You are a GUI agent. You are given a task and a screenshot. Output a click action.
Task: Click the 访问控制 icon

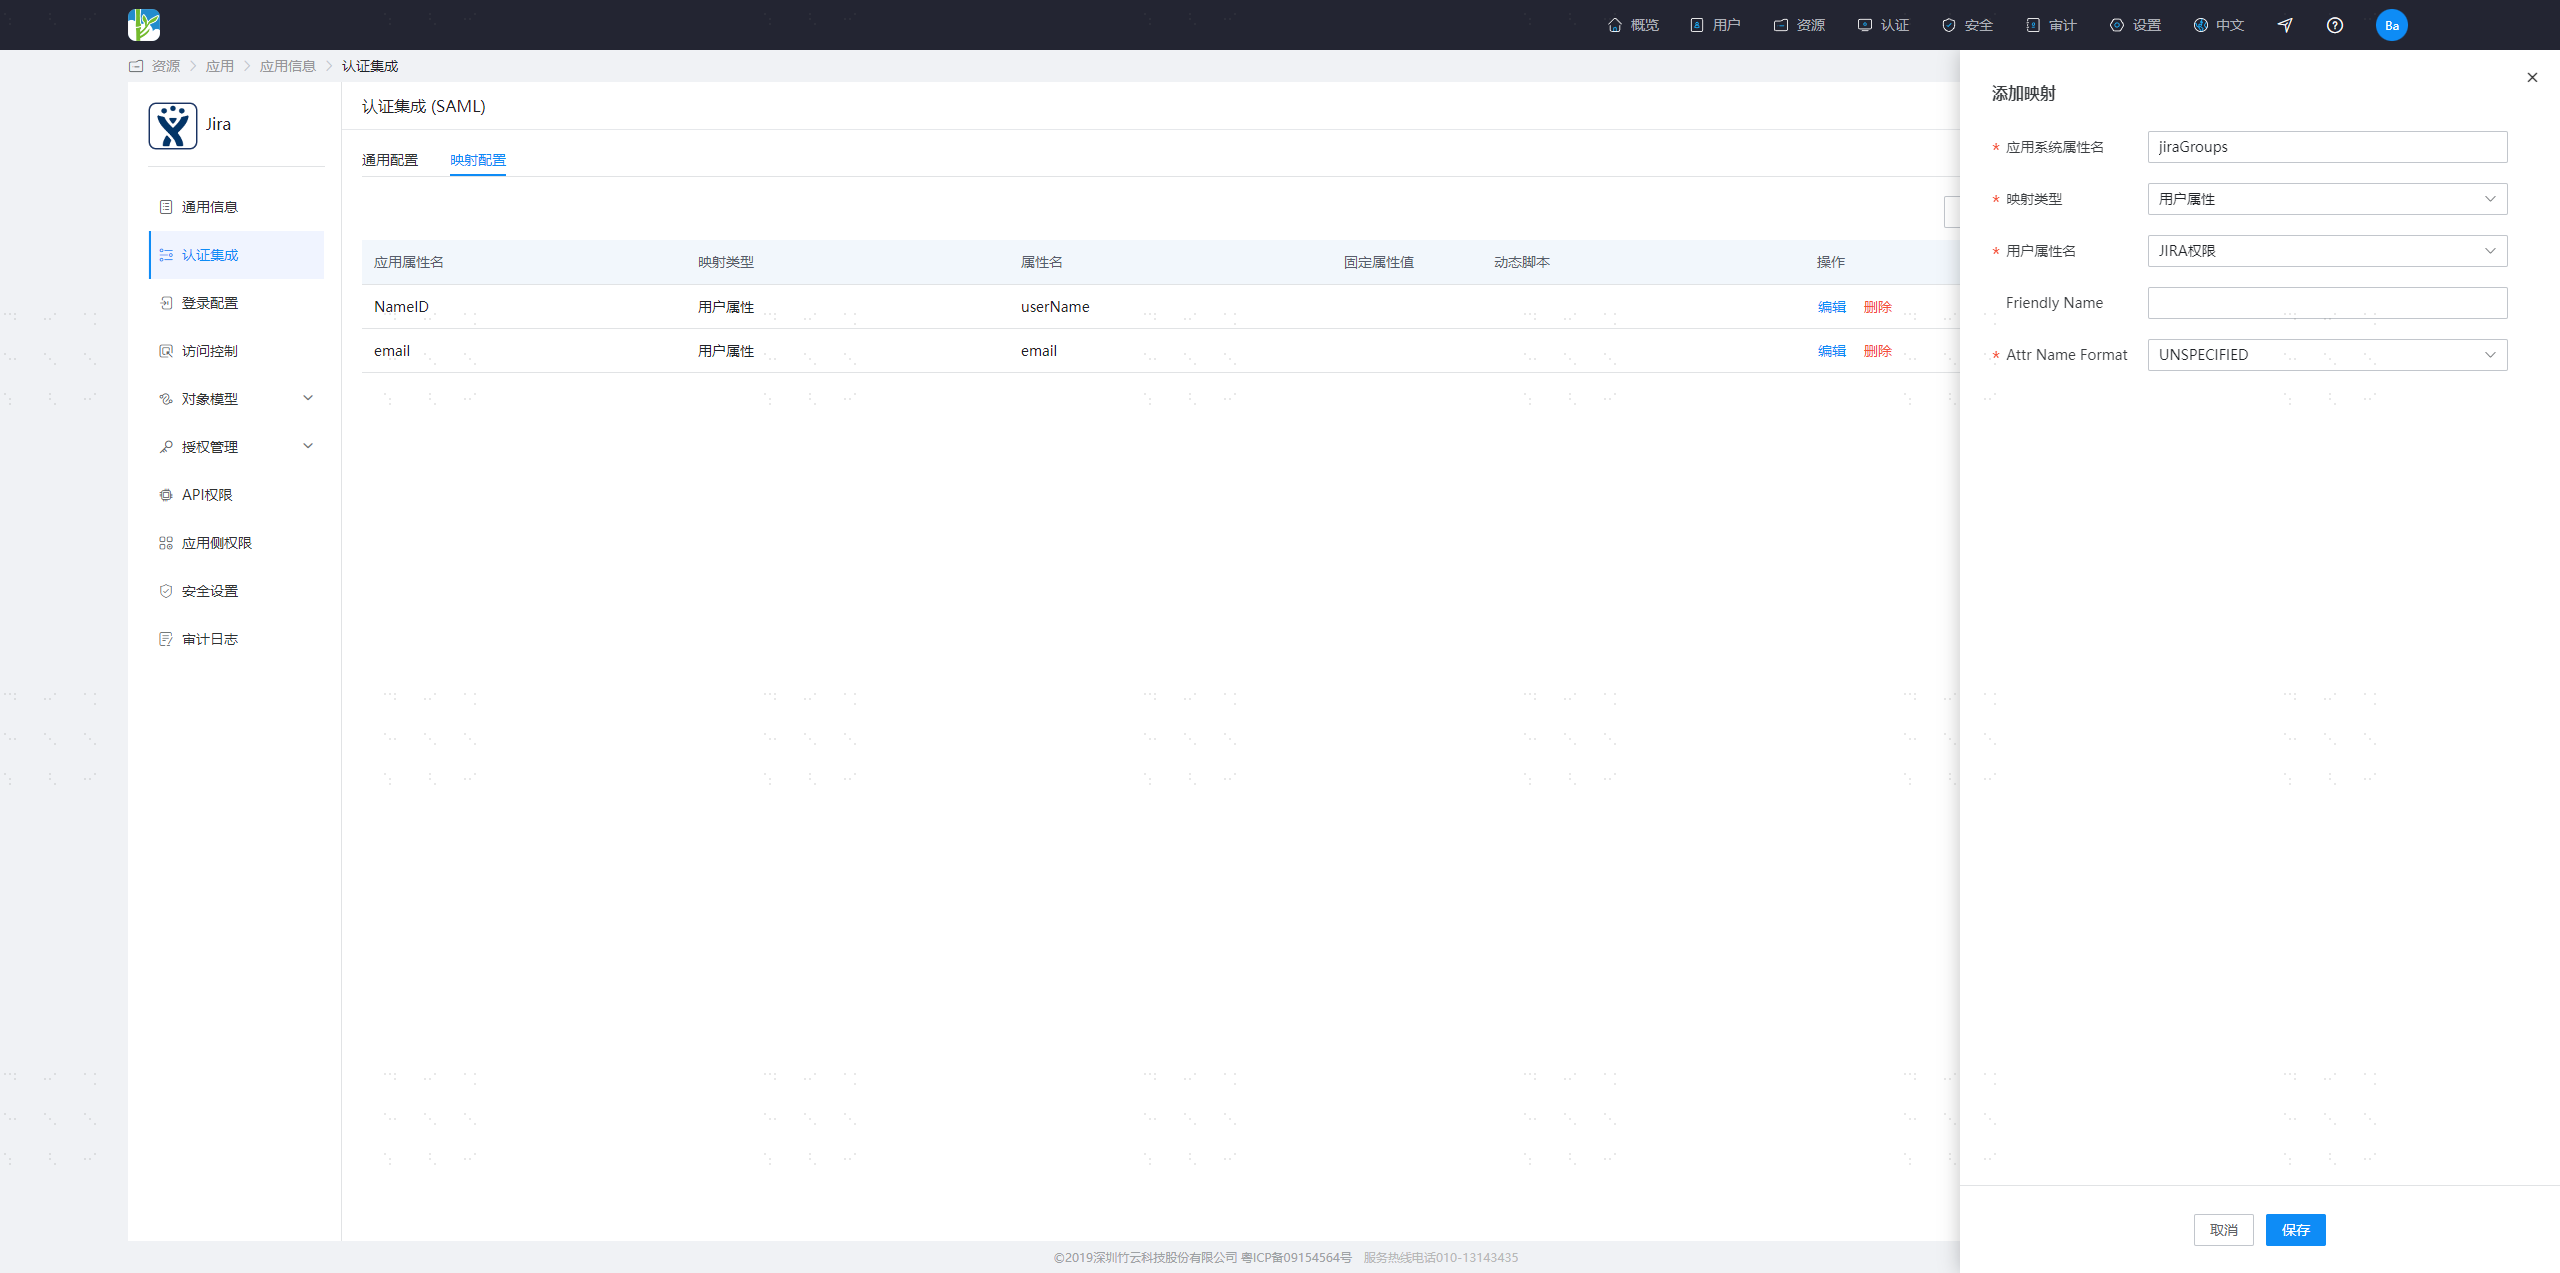point(166,351)
